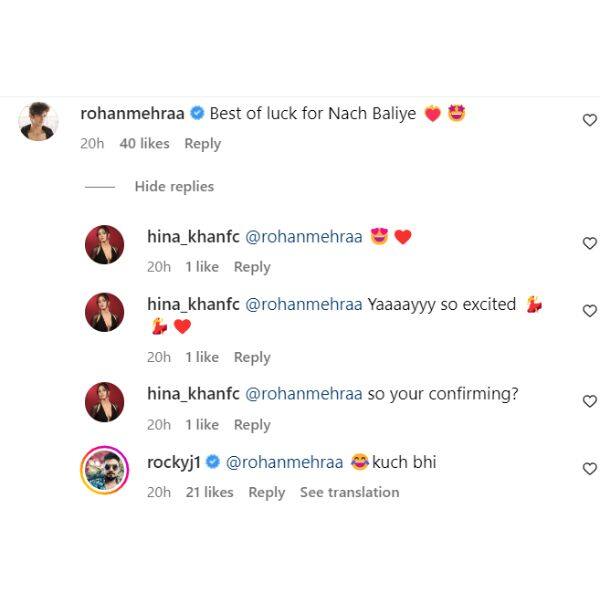Image resolution: width=600 pixels, height=600 pixels.
Task: Like rohanmehraa's Nach Baliye comment
Action: click(590, 120)
